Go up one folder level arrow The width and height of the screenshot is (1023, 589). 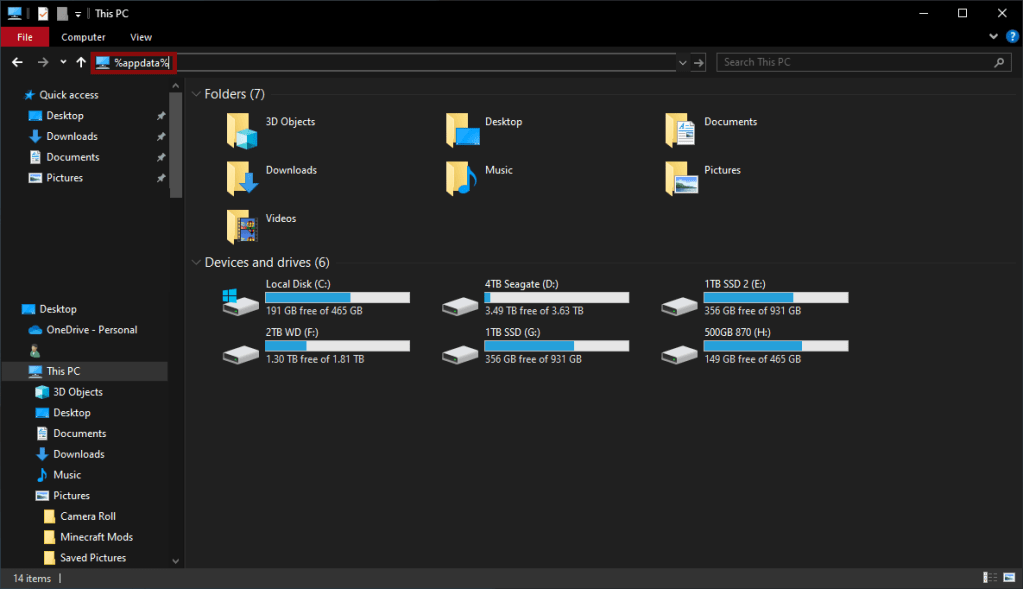[81, 62]
